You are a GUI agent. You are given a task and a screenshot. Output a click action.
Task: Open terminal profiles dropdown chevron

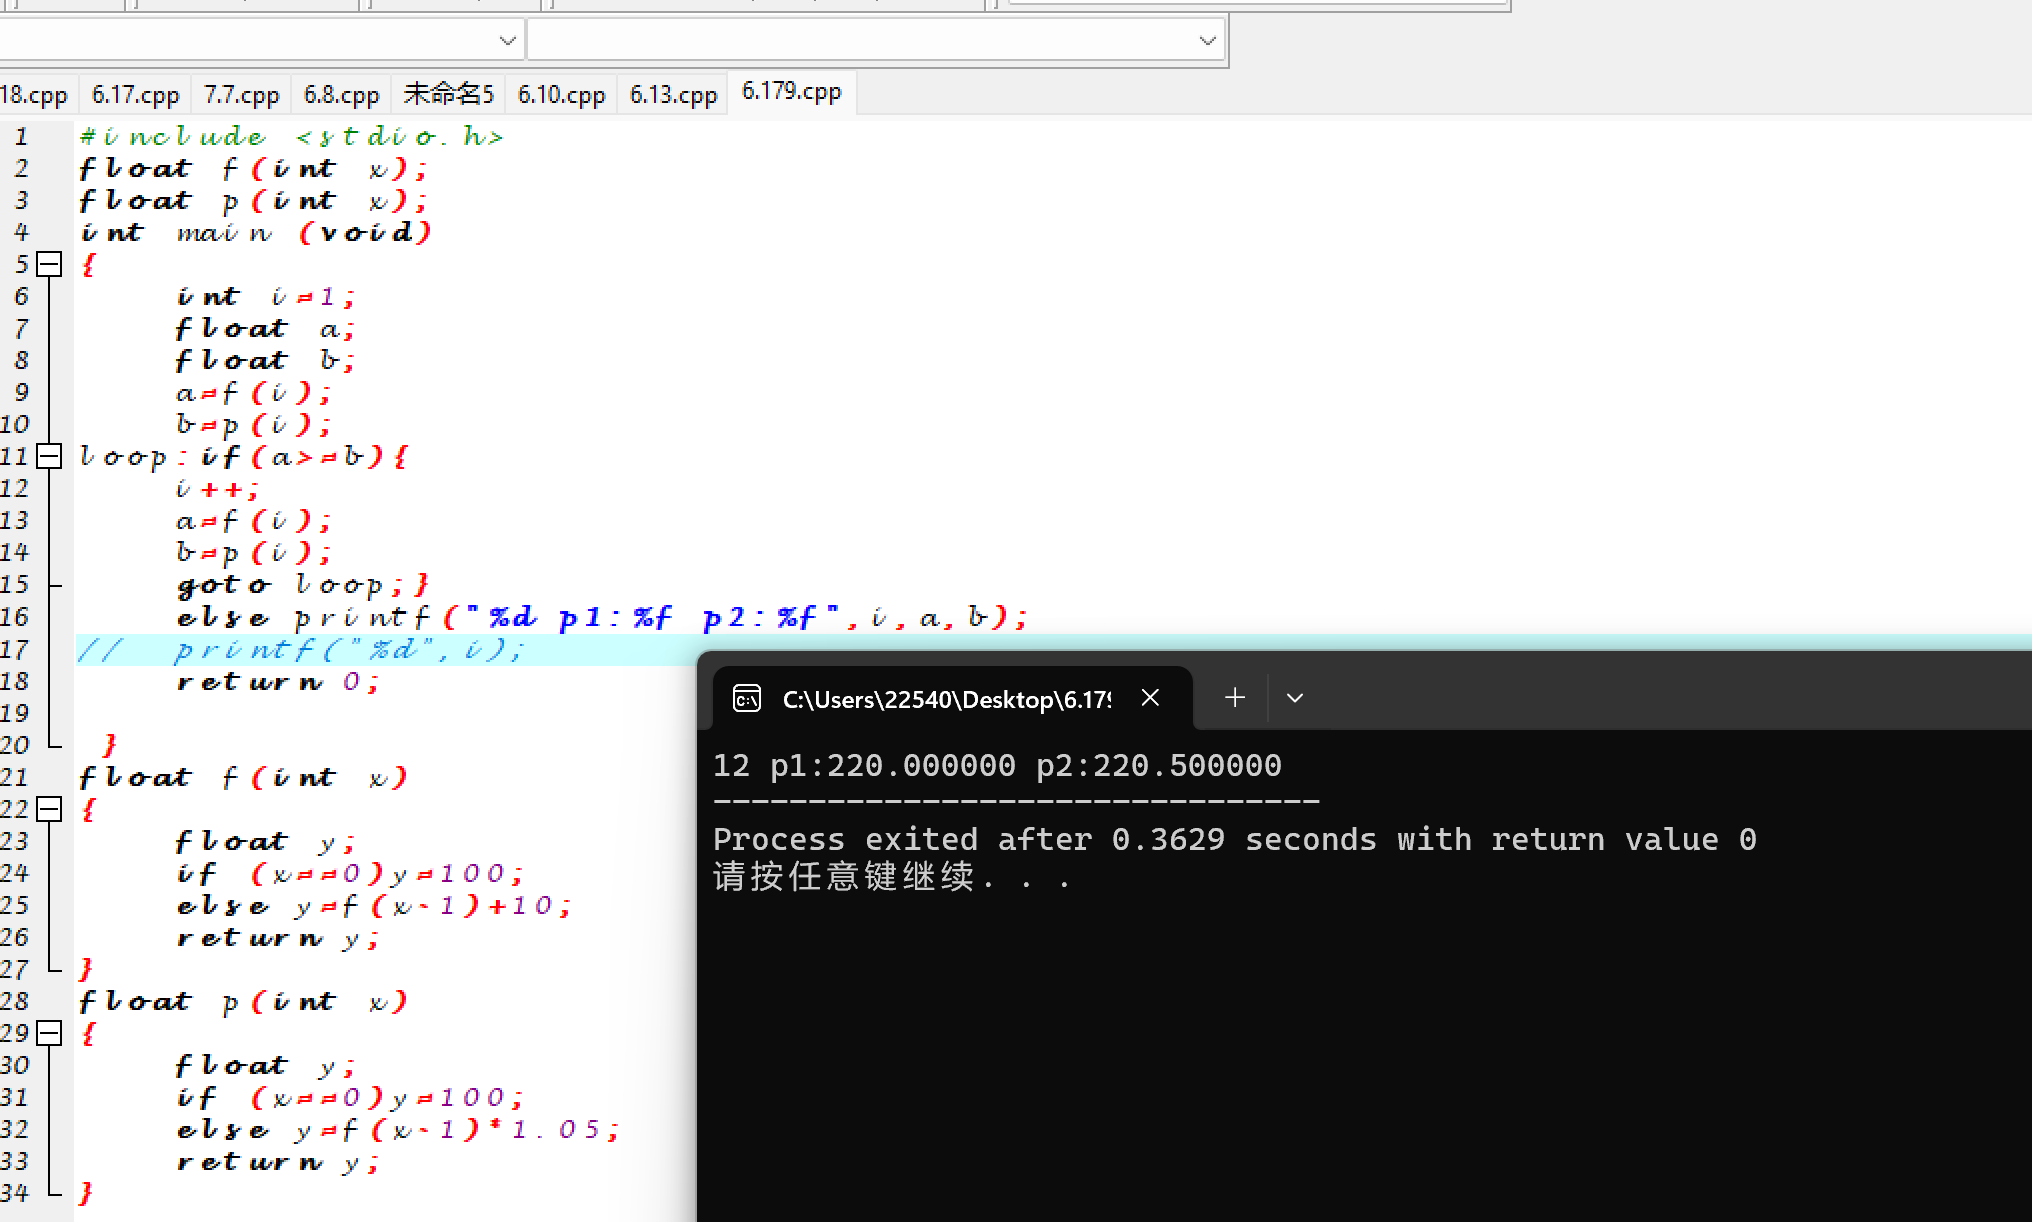(1295, 698)
